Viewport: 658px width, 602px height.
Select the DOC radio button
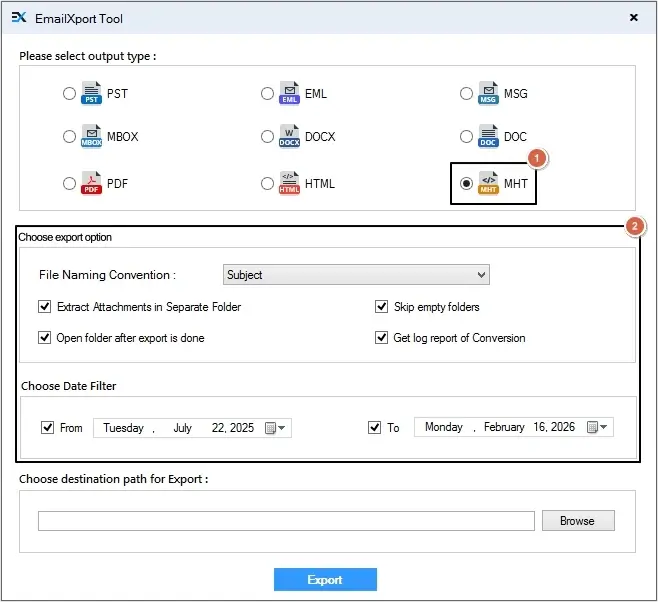466,136
